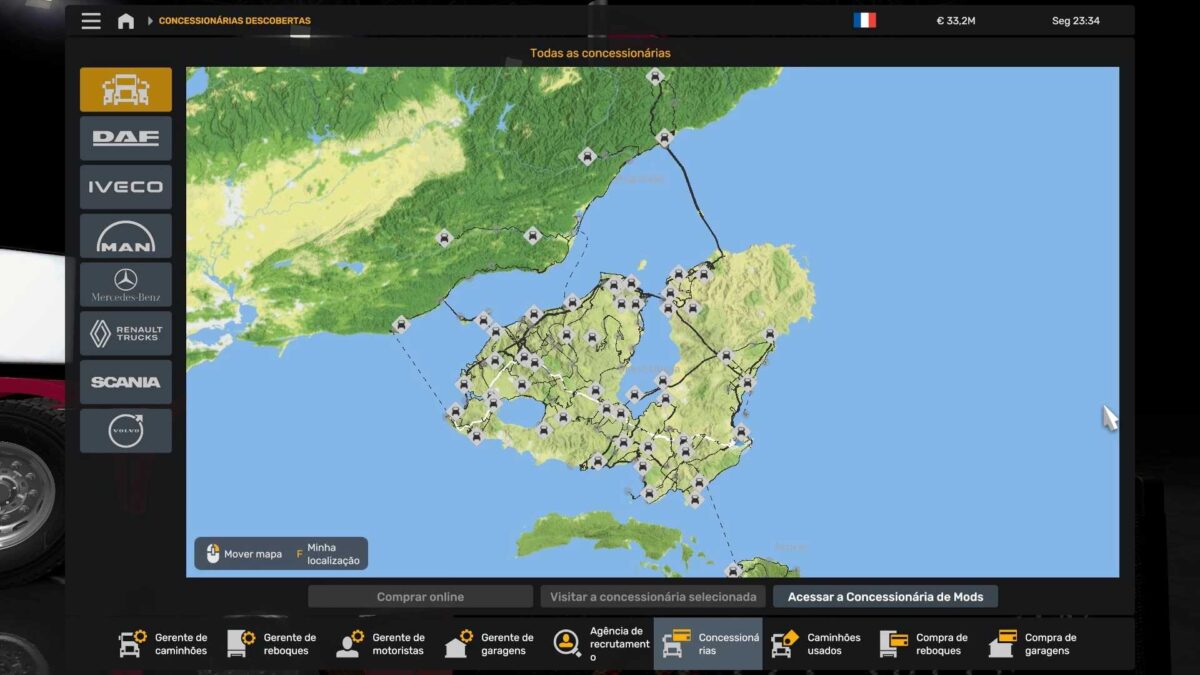1200x675 pixels.
Task: Filter dealerships by Mercedes-Benz brand
Action: 126,284
